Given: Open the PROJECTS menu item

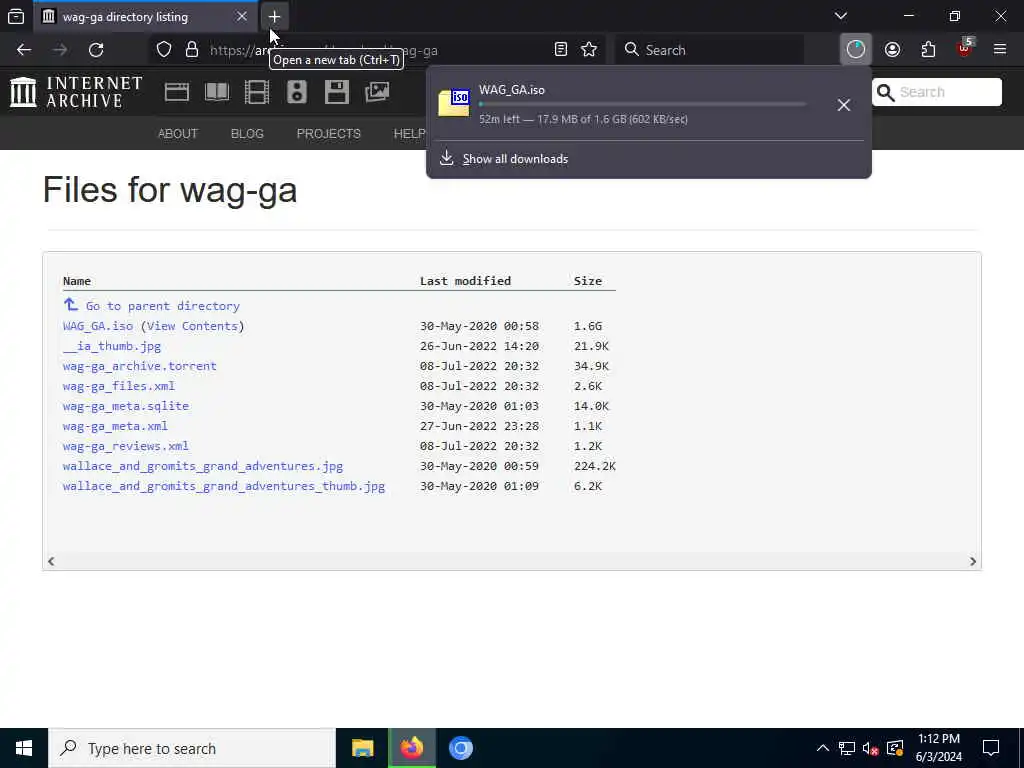Looking at the screenshot, I should tap(328, 134).
